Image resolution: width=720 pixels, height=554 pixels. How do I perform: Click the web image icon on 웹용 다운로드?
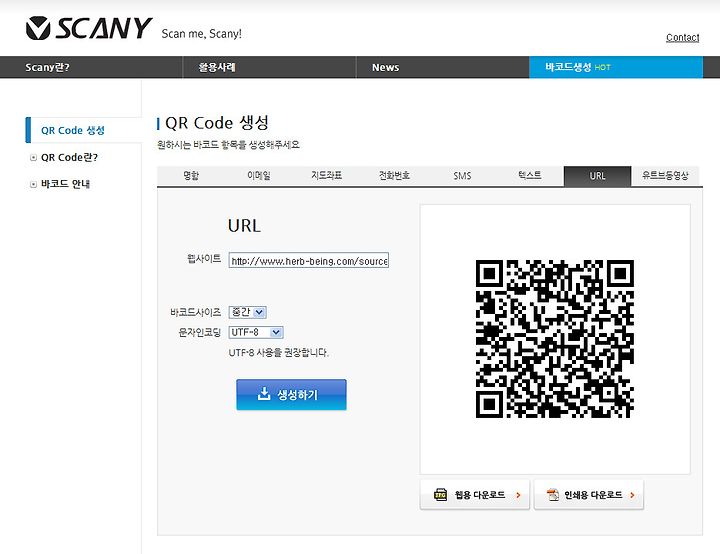pyautogui.click(x=440, y=495)
